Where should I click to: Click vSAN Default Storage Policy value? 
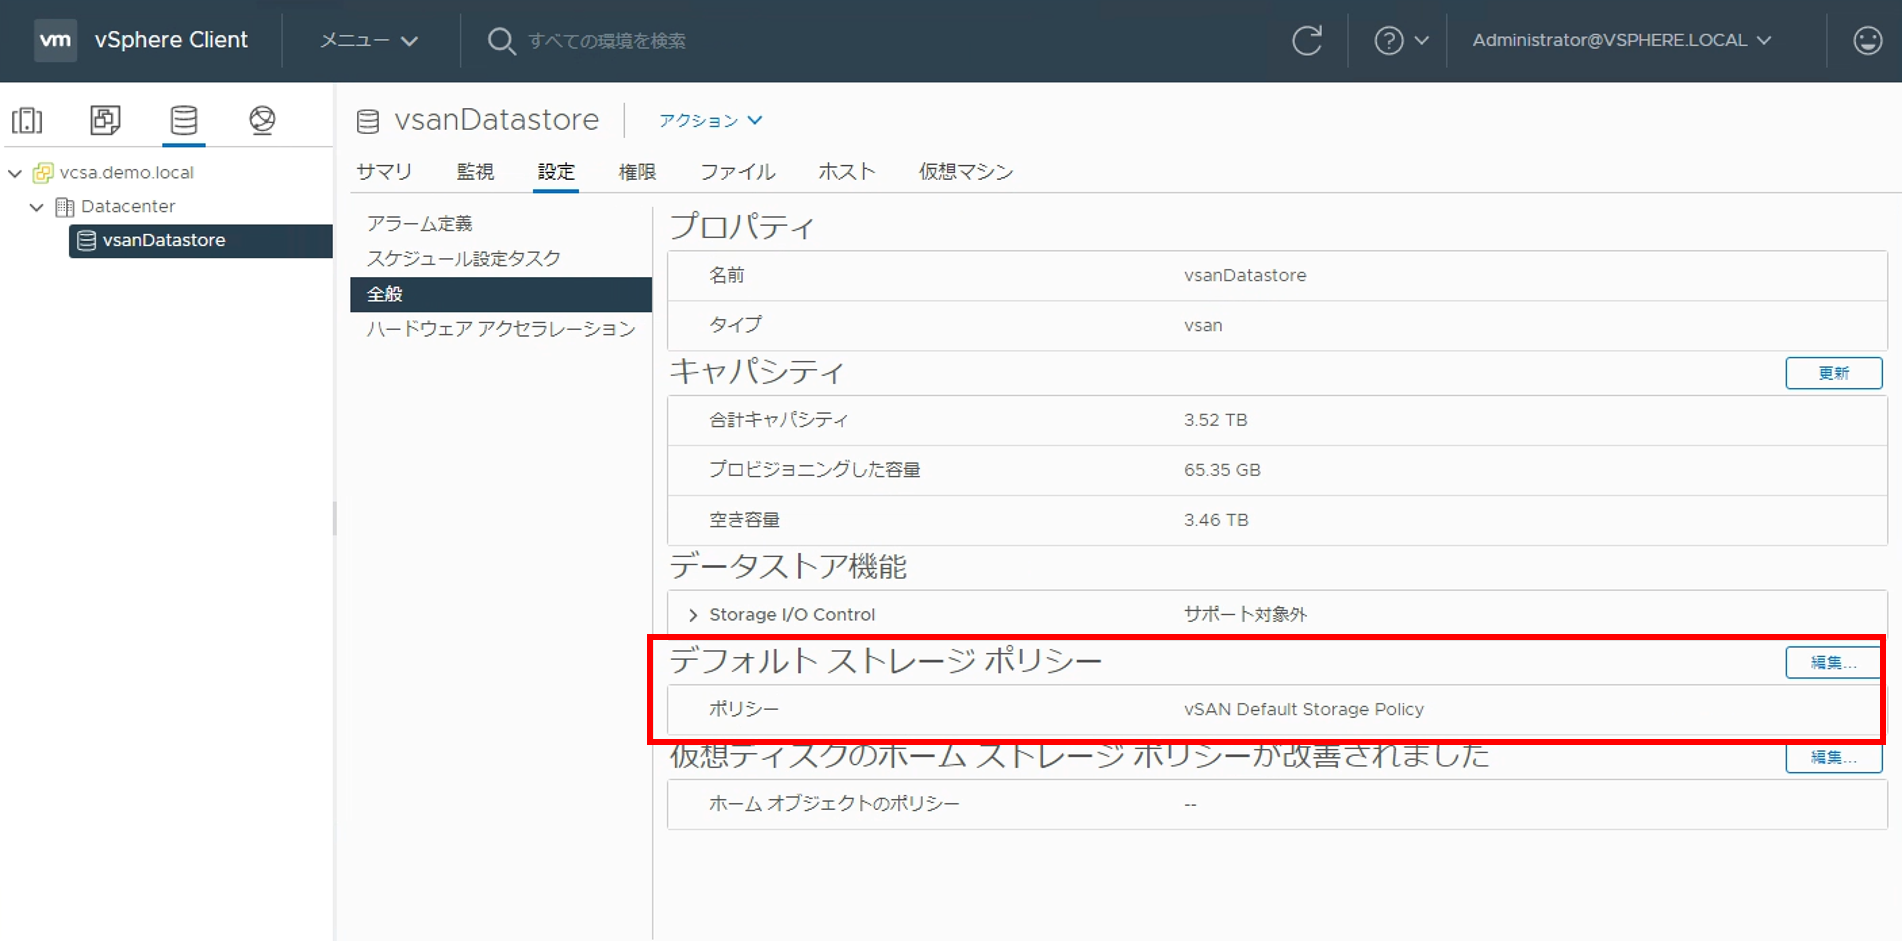point(1304,709)
